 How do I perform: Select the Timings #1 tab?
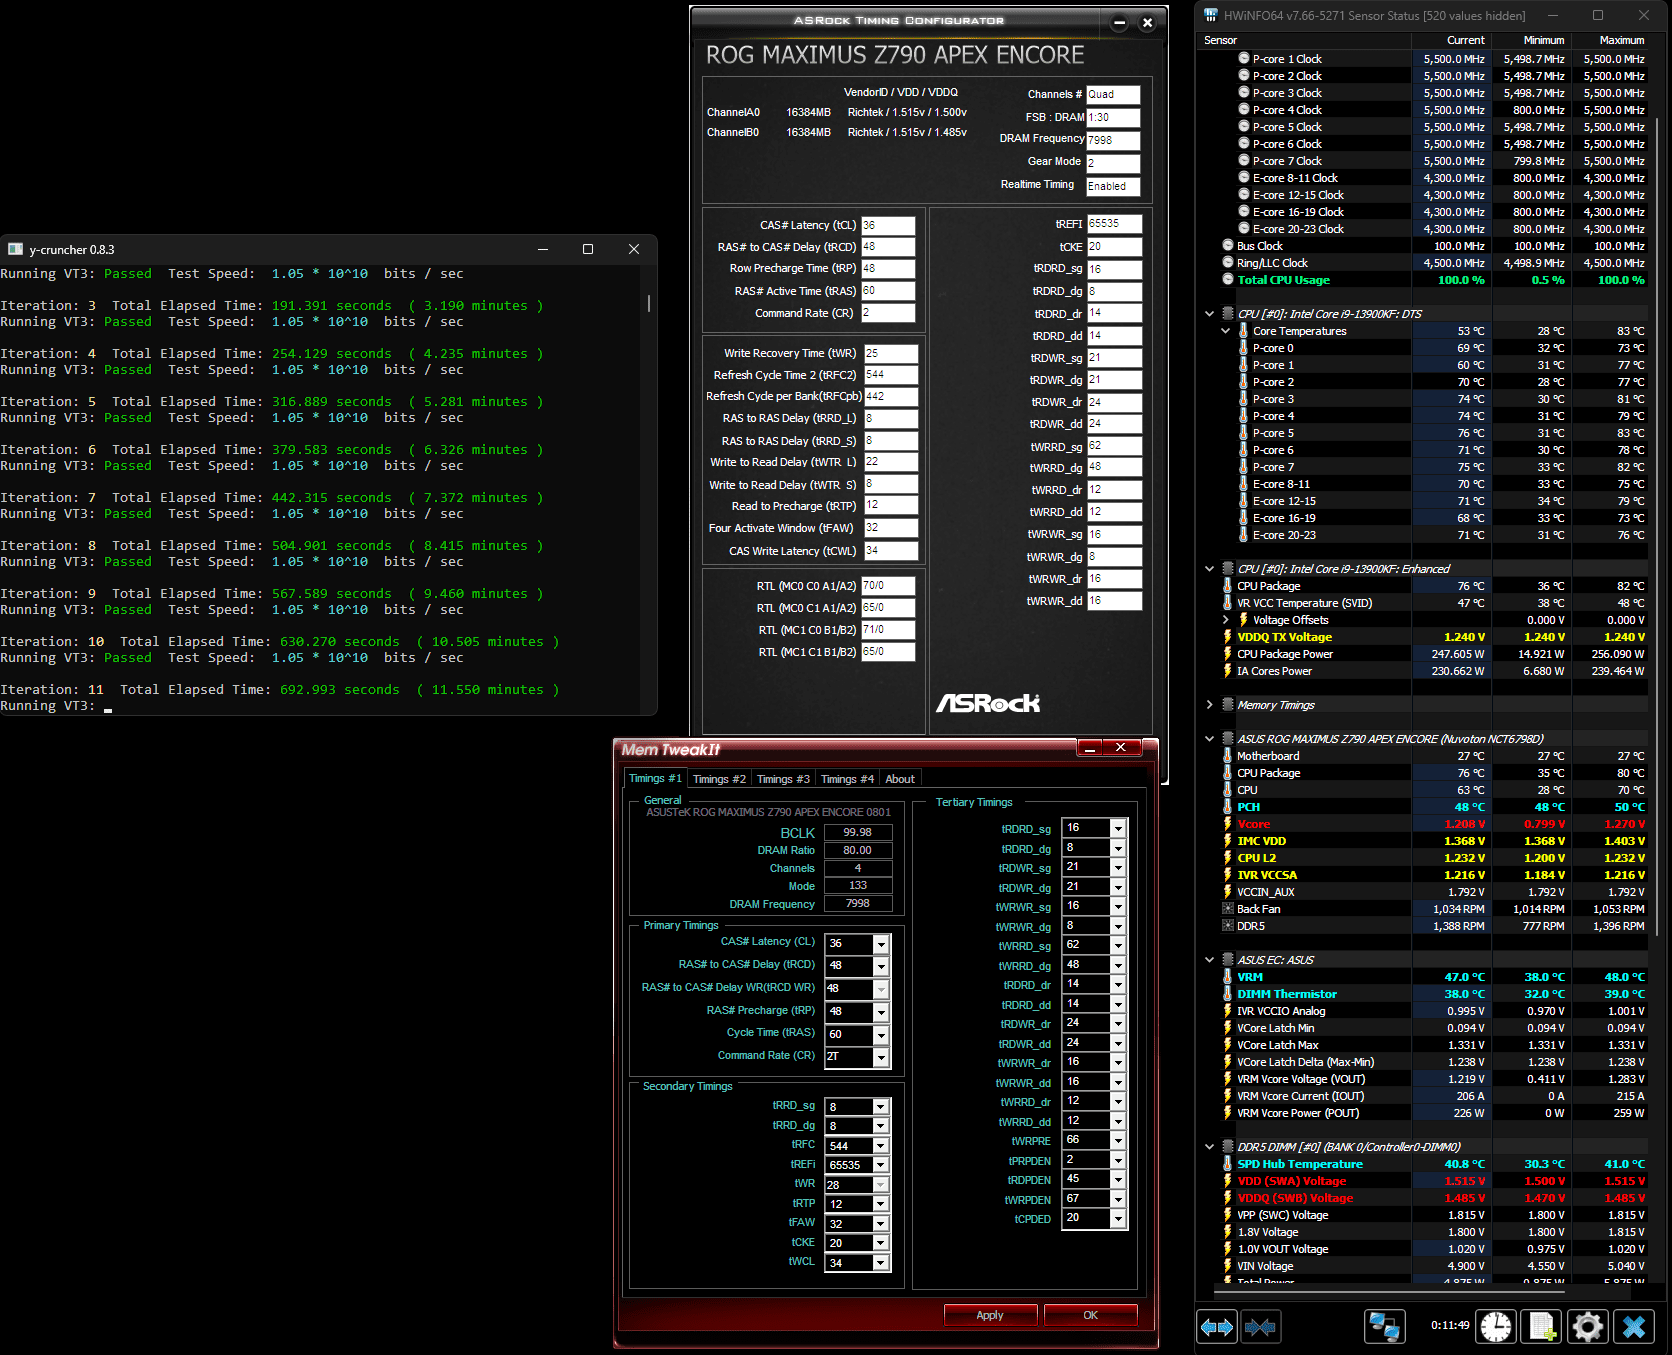(x=655, y=778)
